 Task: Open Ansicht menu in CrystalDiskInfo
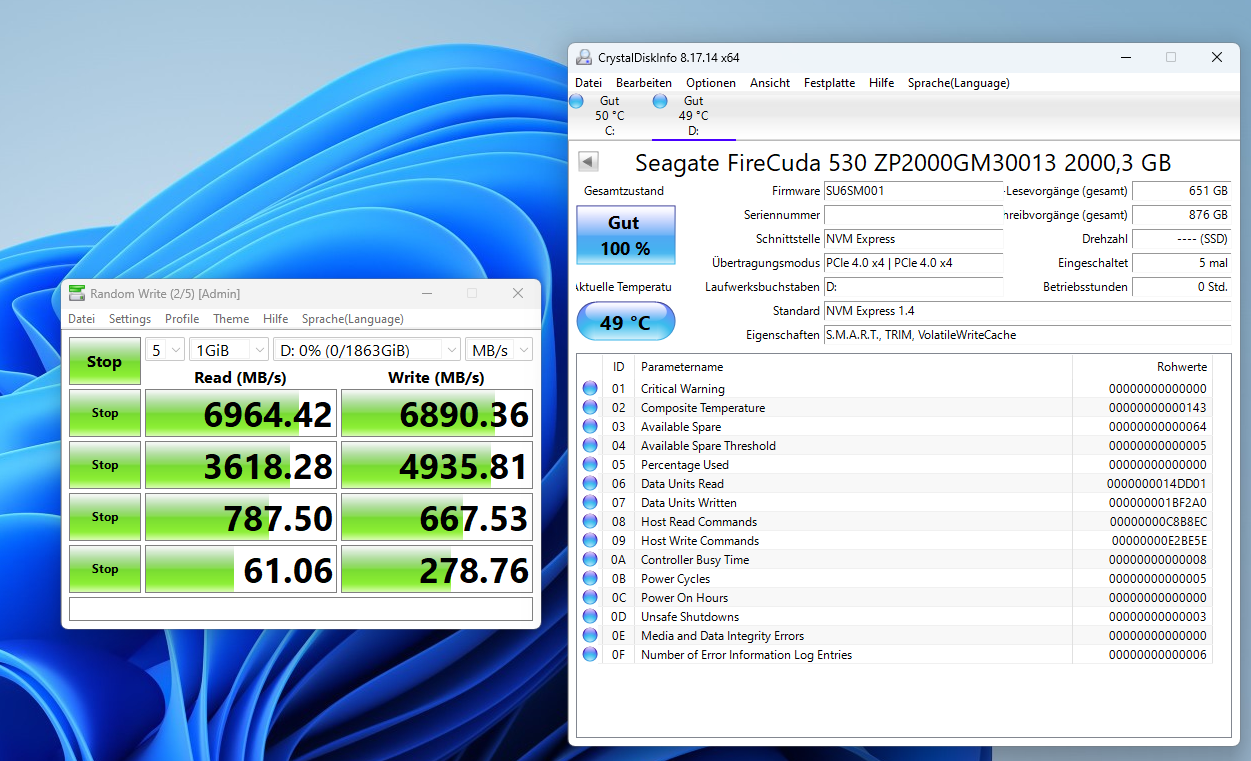pyautogui.click(x=770, y=83)
